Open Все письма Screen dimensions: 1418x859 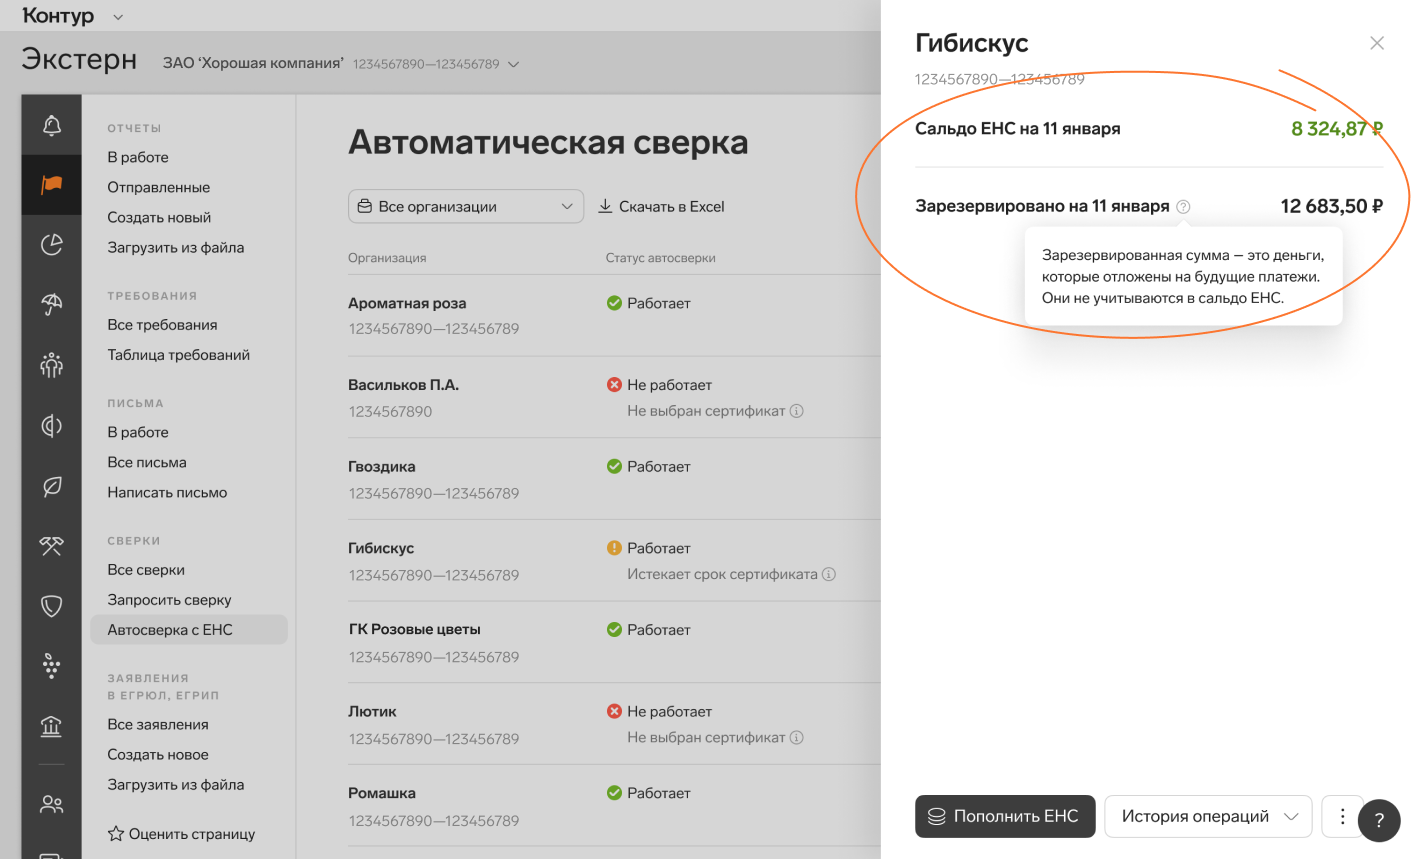tap(147, 462)
